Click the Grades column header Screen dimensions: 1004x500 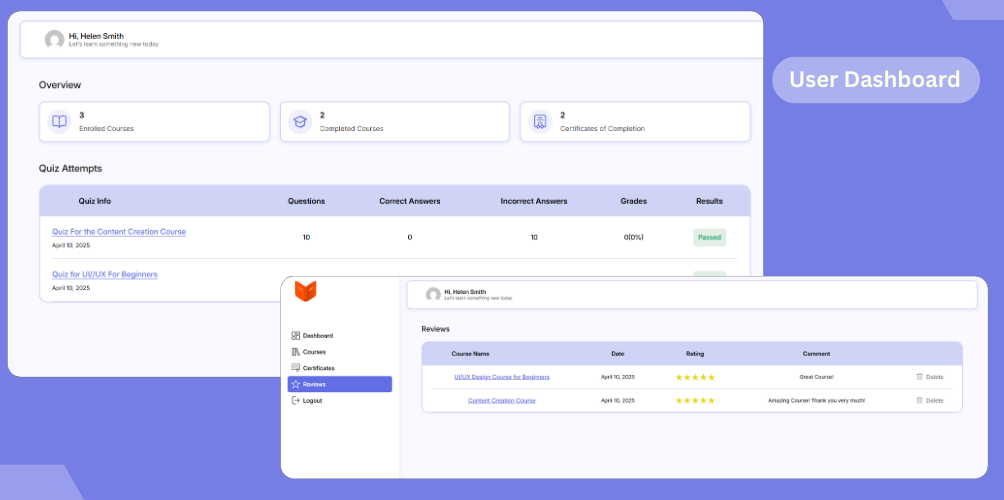coord(634,201)
